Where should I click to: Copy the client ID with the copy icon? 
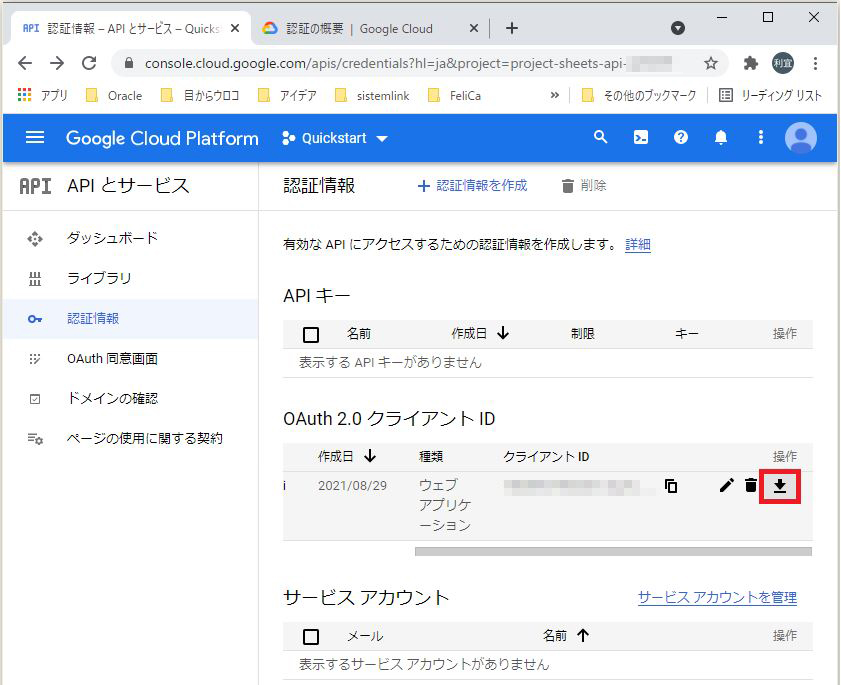(669, 484)
